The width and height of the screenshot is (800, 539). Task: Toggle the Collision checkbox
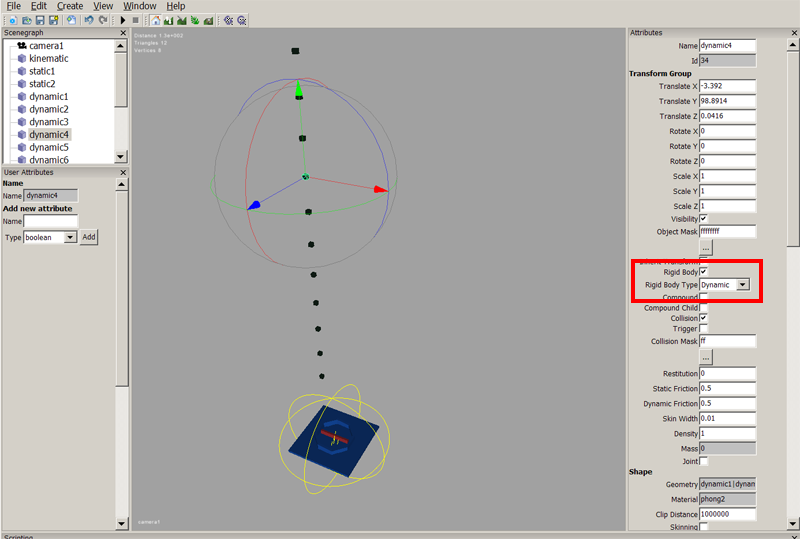[704, 318]
